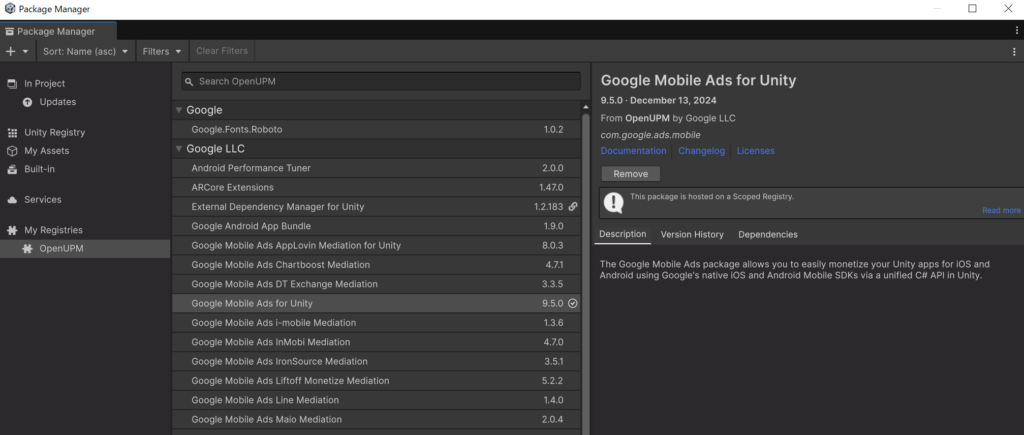Select Google Mobile Ads DT Exchange Mediation
1024x435 pixels.
point(376,284)
